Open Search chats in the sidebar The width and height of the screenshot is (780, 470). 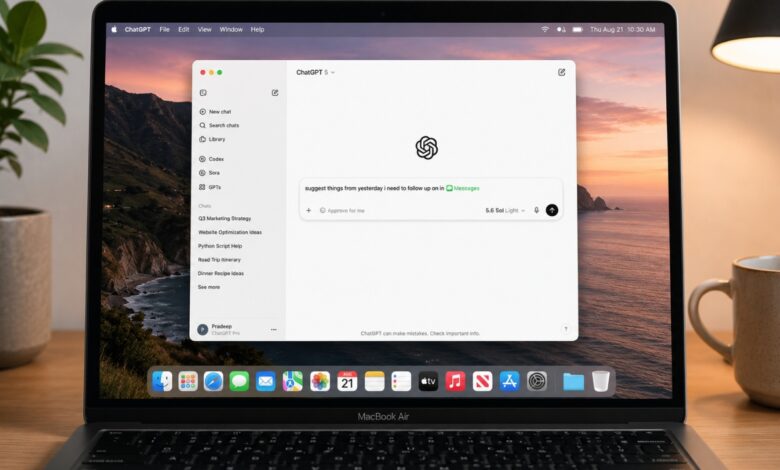219,125
